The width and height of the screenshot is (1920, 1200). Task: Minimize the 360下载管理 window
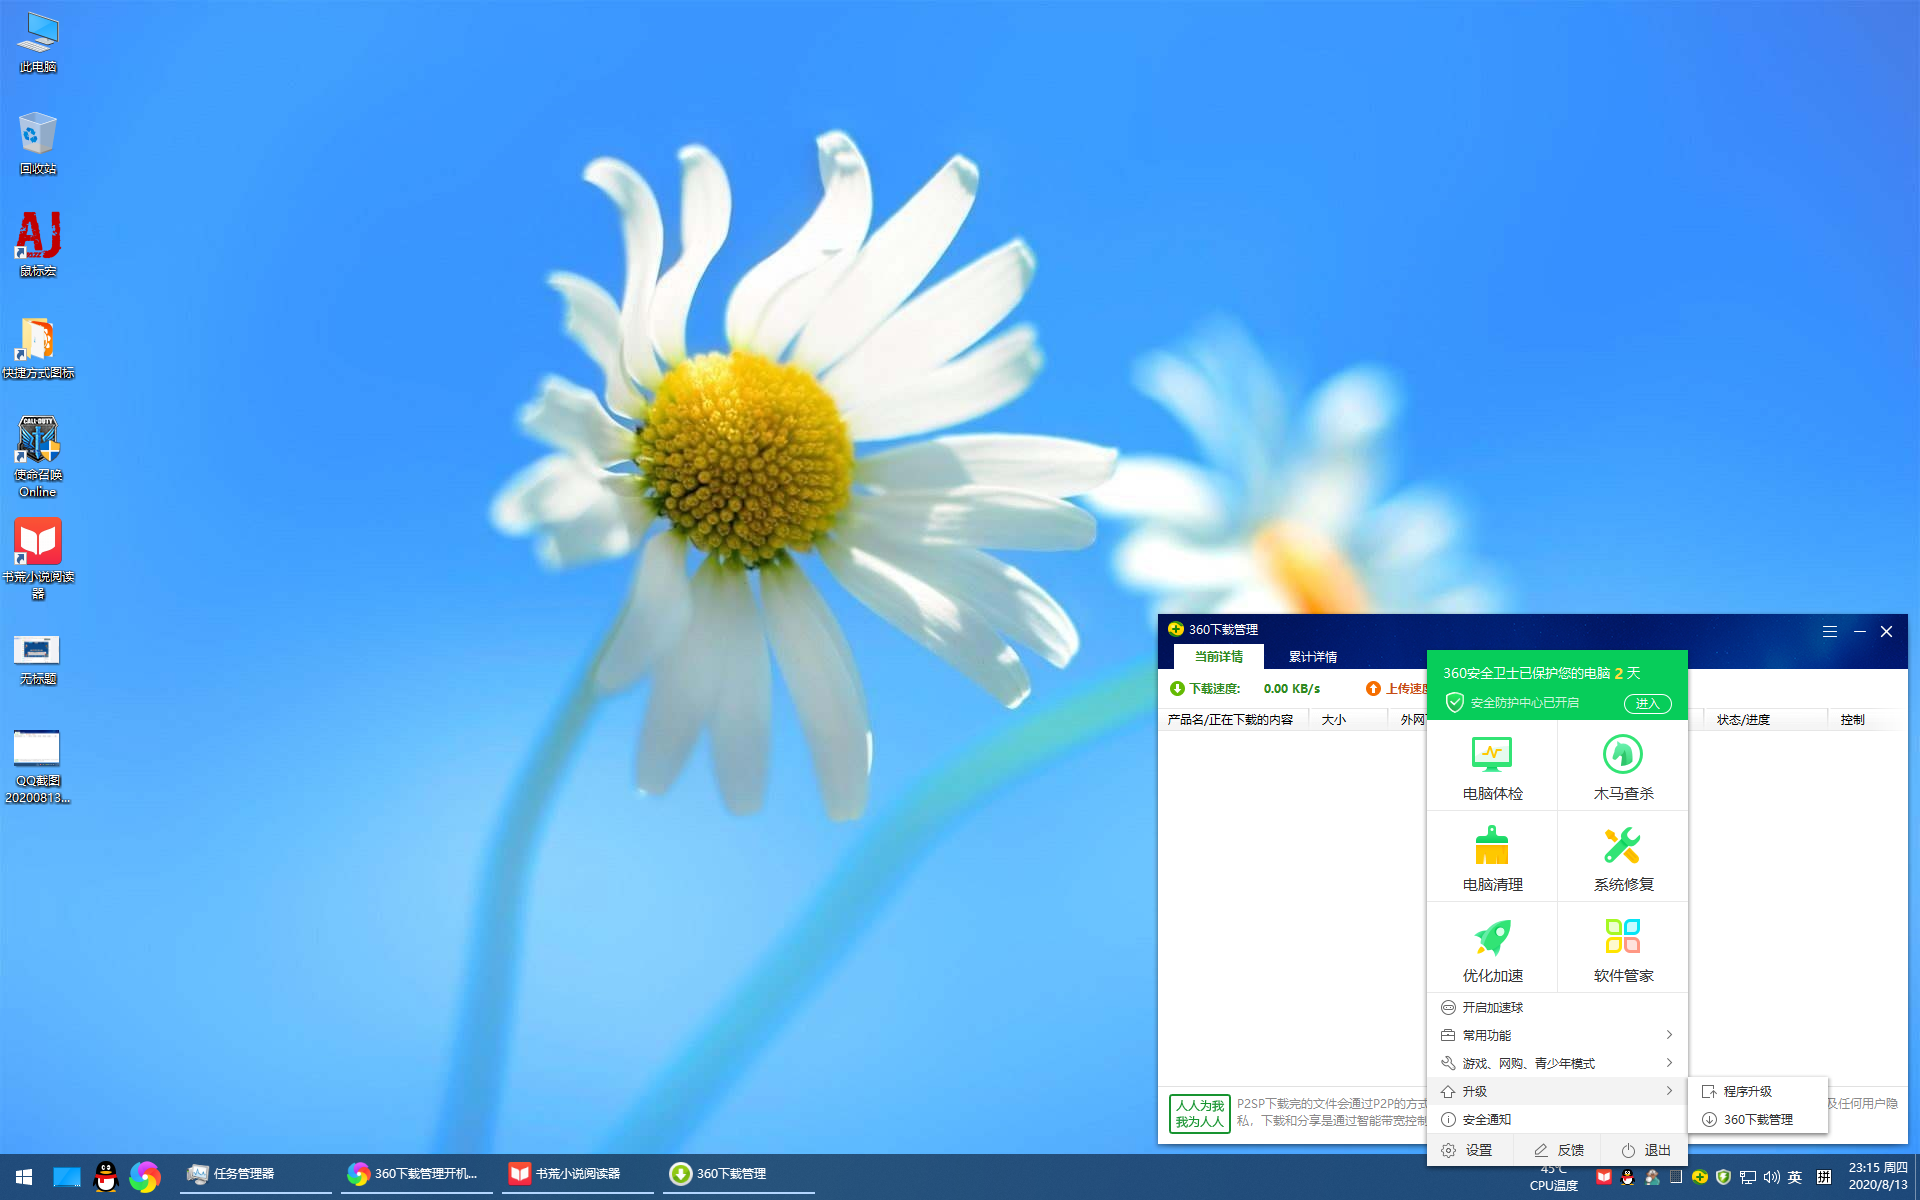click(1860, 631)
